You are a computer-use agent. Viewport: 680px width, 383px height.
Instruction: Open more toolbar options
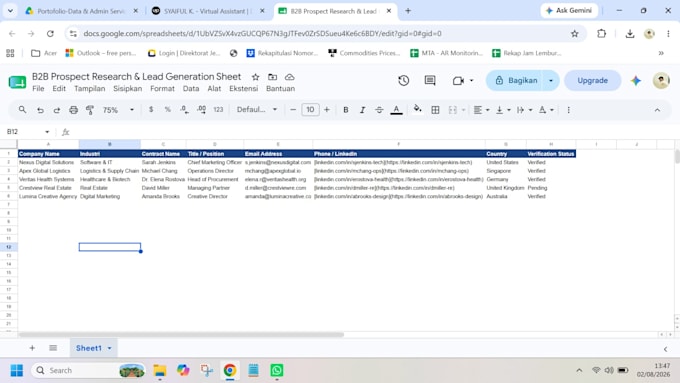[x=569, y=110]
